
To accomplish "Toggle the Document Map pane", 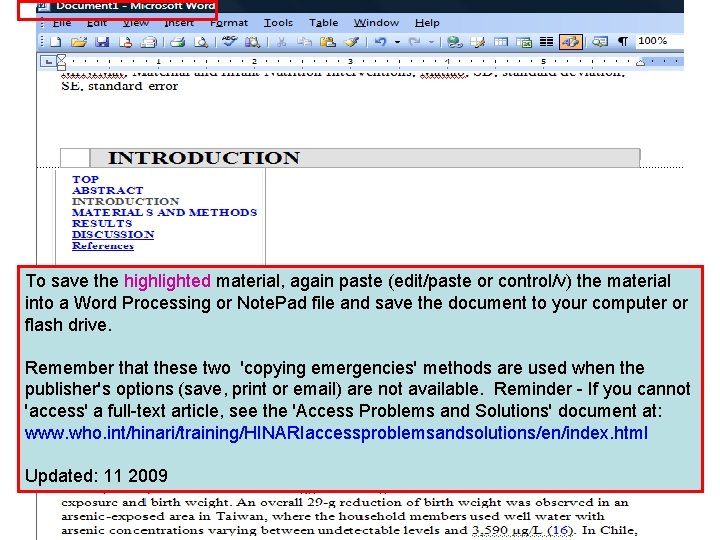I will pyautogui.click(x=599, y=42).
